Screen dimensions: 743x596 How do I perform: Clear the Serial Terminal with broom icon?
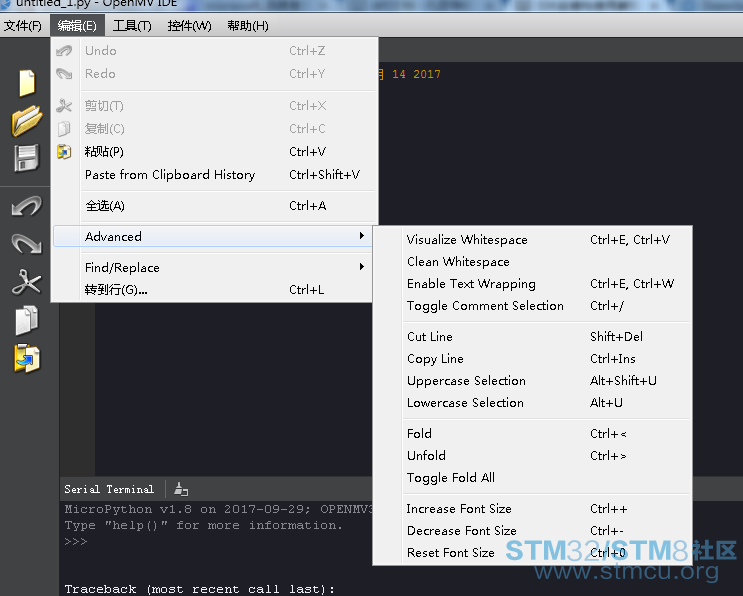pos(180,489)
